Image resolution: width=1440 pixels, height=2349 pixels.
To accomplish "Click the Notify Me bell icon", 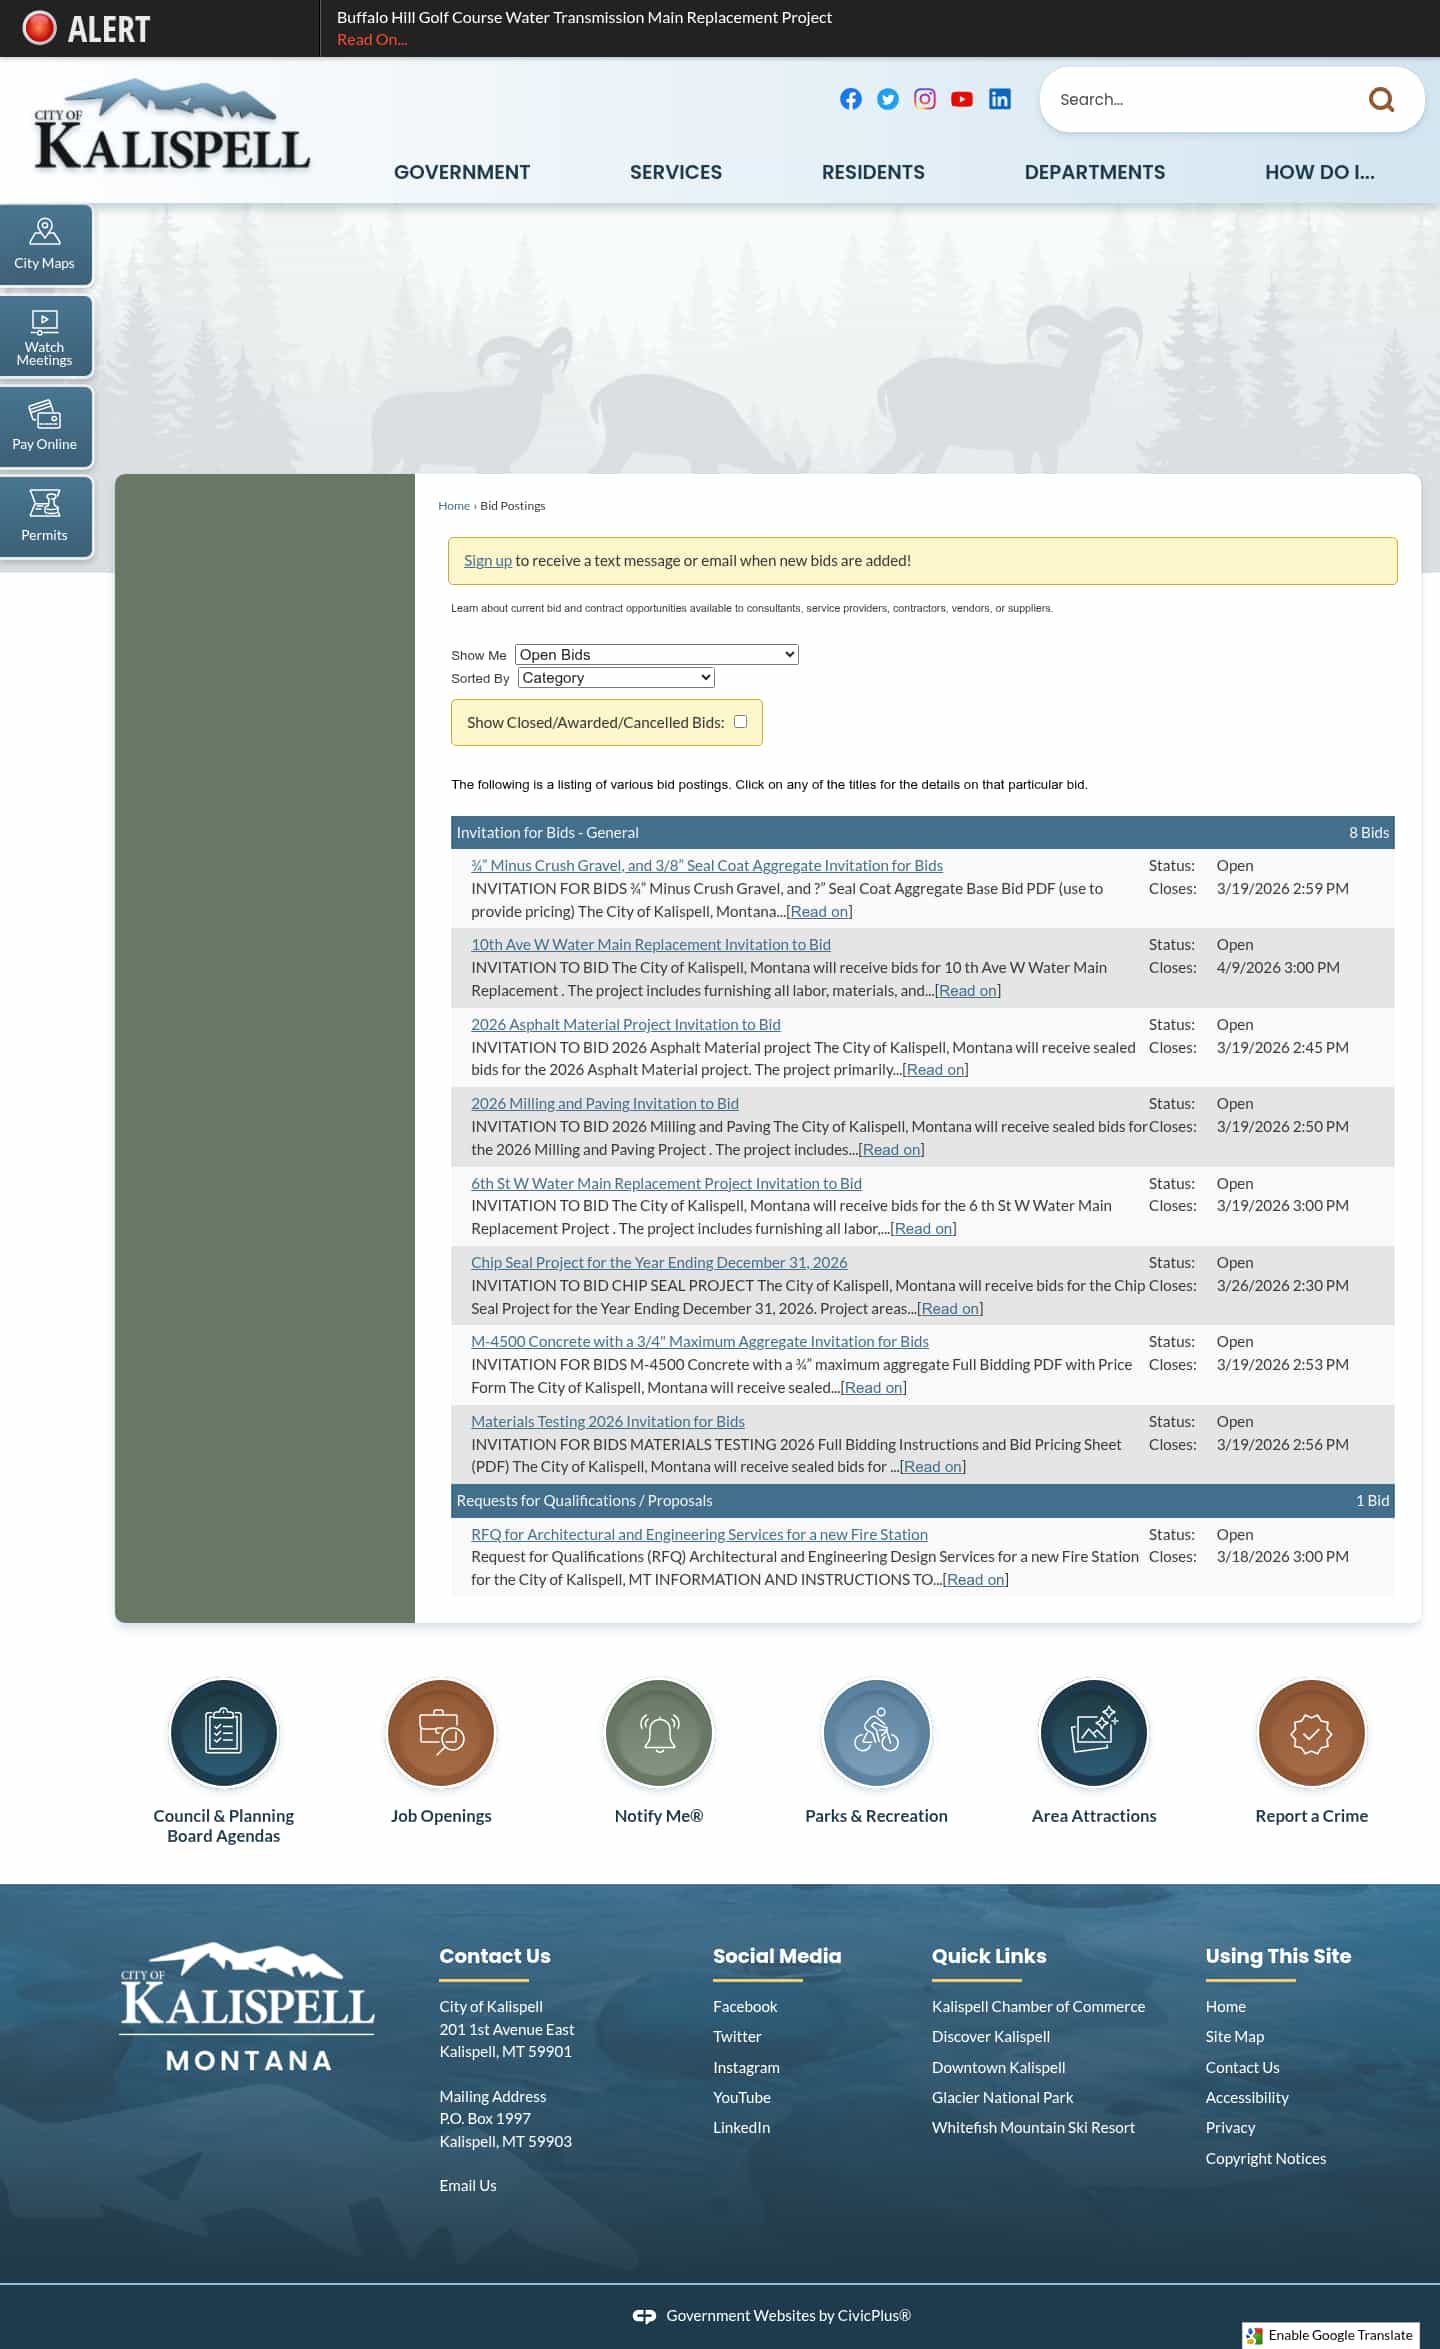I will (x=659, y=1733).
